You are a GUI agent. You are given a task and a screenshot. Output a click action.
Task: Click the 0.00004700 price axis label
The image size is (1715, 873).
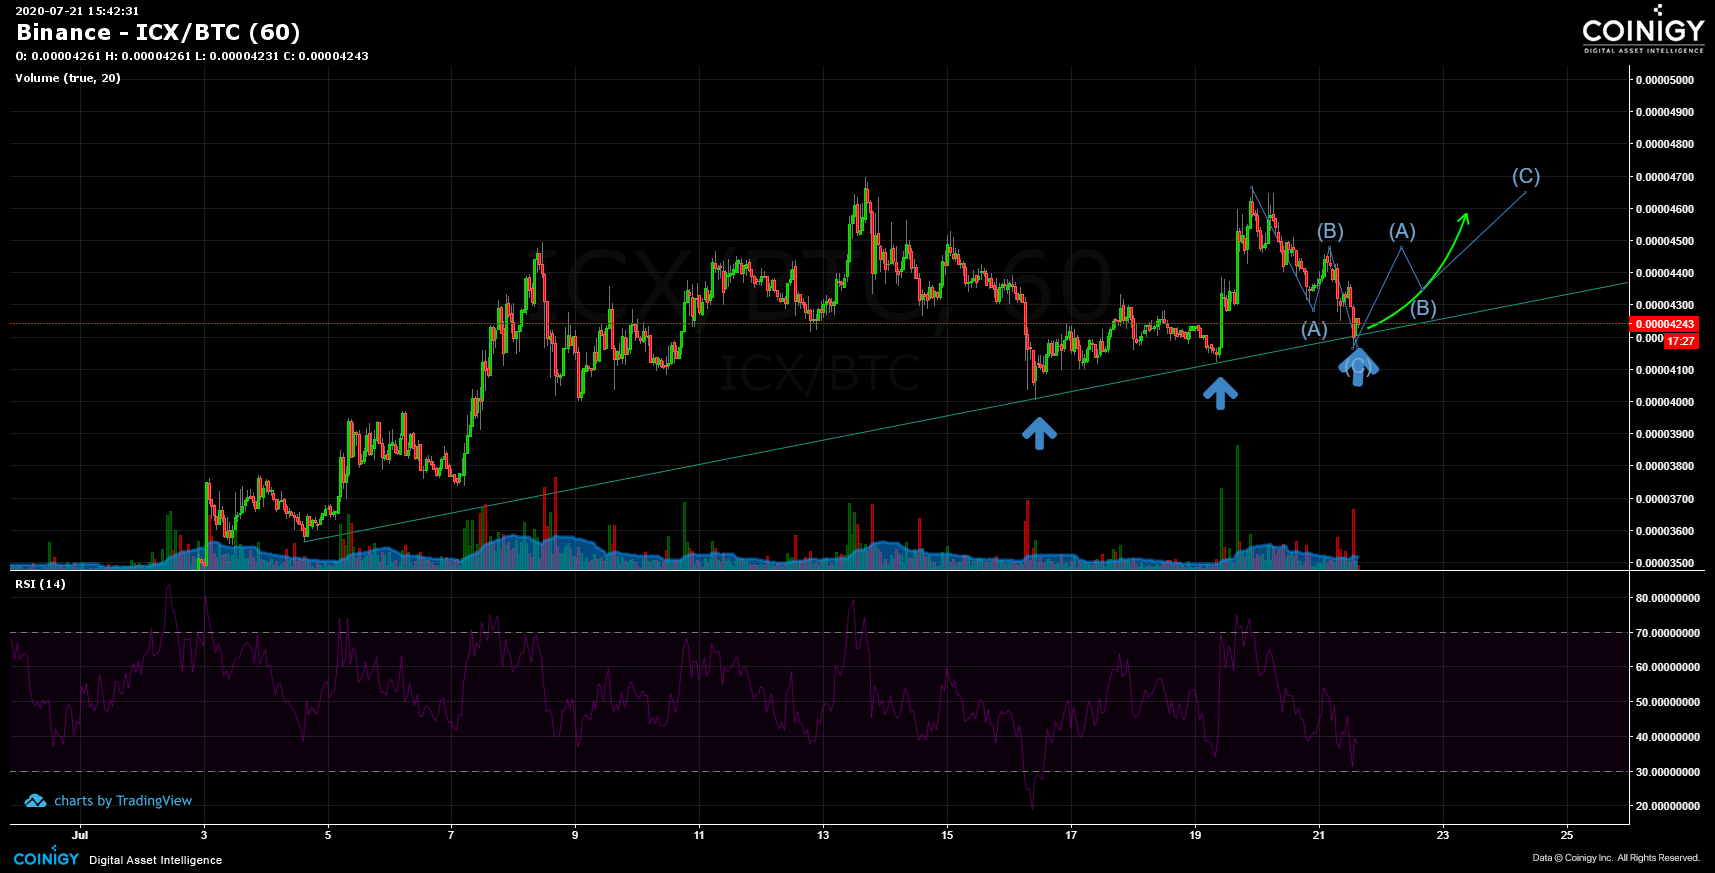point(1665,177)
